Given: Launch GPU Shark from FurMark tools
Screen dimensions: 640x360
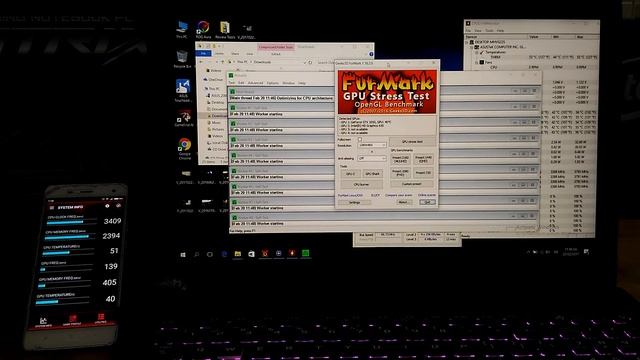Looking at the screenshot, I should coord(372,174).
